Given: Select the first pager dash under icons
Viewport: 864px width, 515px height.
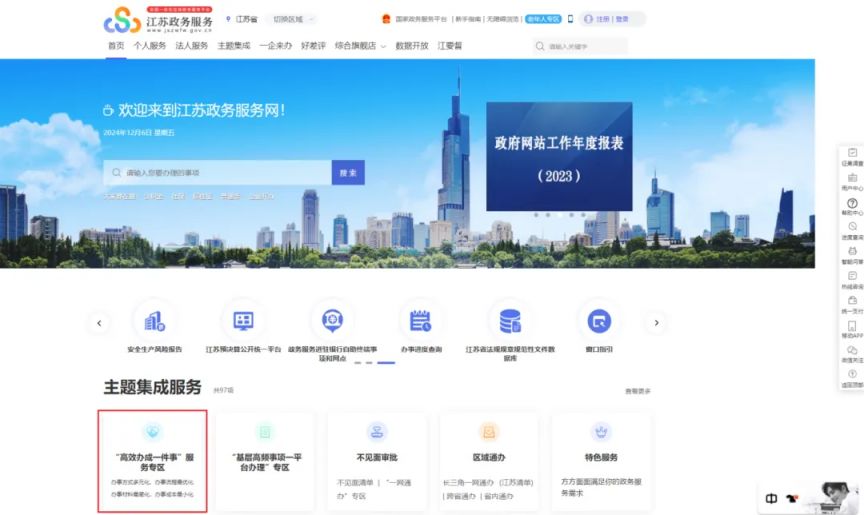Looking at the screenshot, I should [358, 363].
